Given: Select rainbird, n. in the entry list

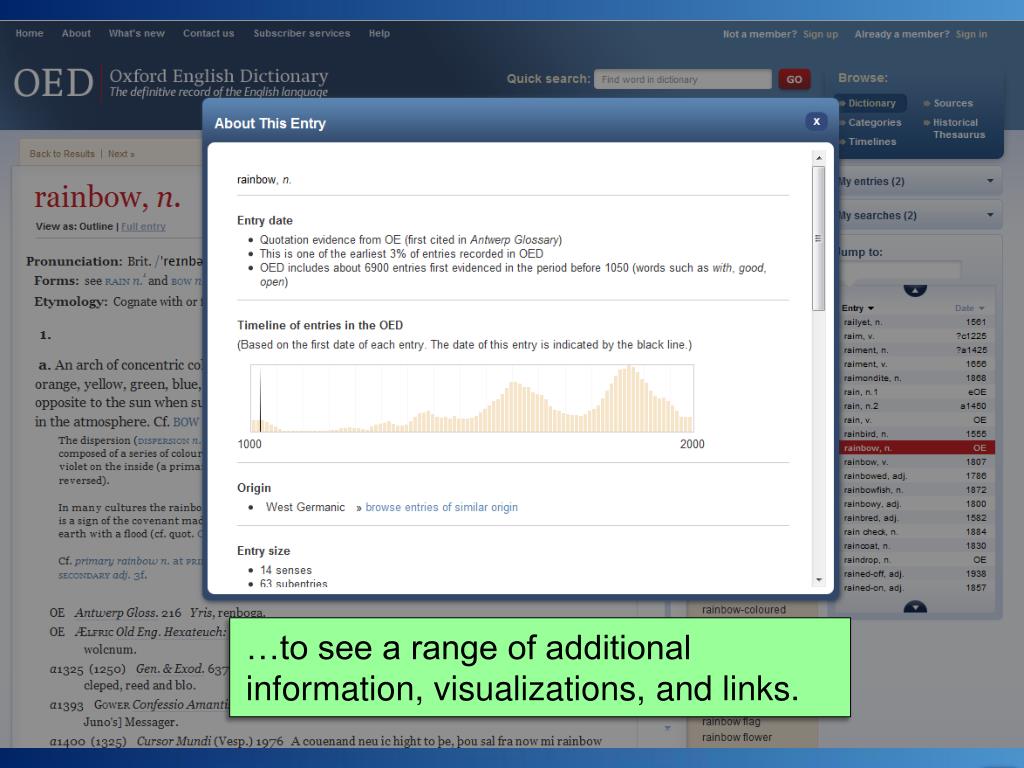Looking at the screenshot, I should [x=917, y=434].
